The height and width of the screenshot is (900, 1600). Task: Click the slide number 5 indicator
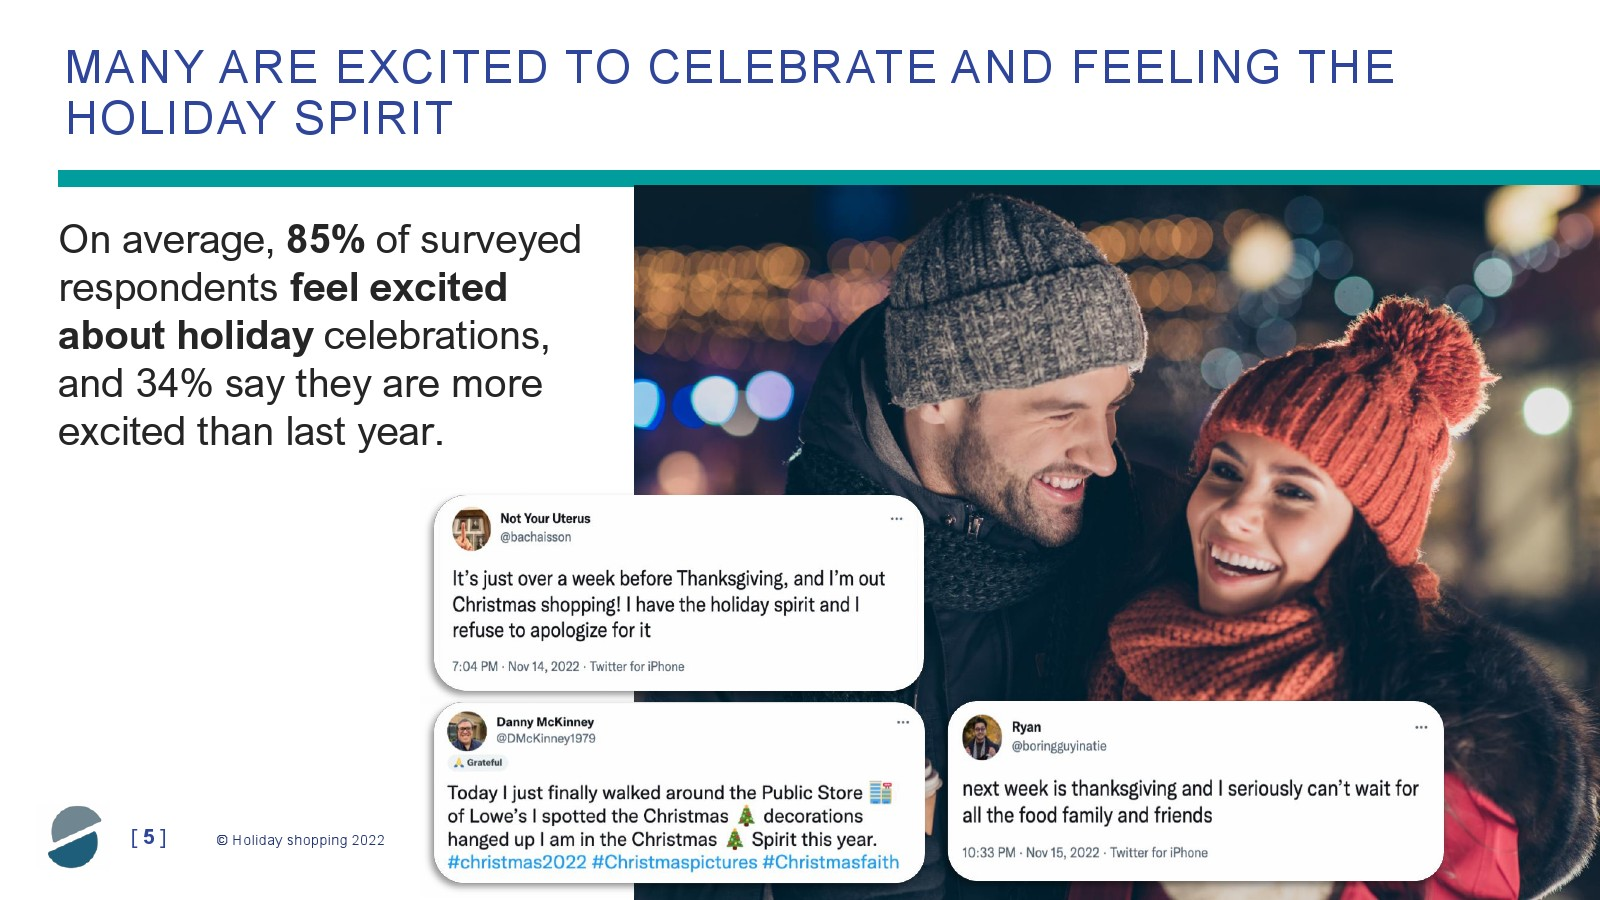[x=148, y=838]
